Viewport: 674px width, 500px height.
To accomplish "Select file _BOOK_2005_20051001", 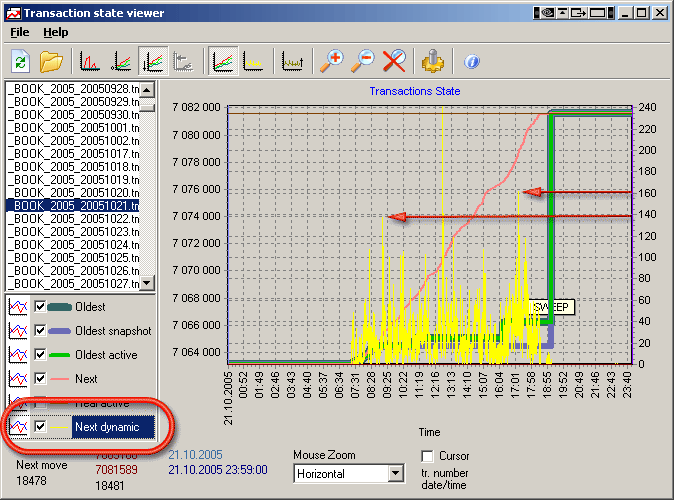I will pos(73,127).
